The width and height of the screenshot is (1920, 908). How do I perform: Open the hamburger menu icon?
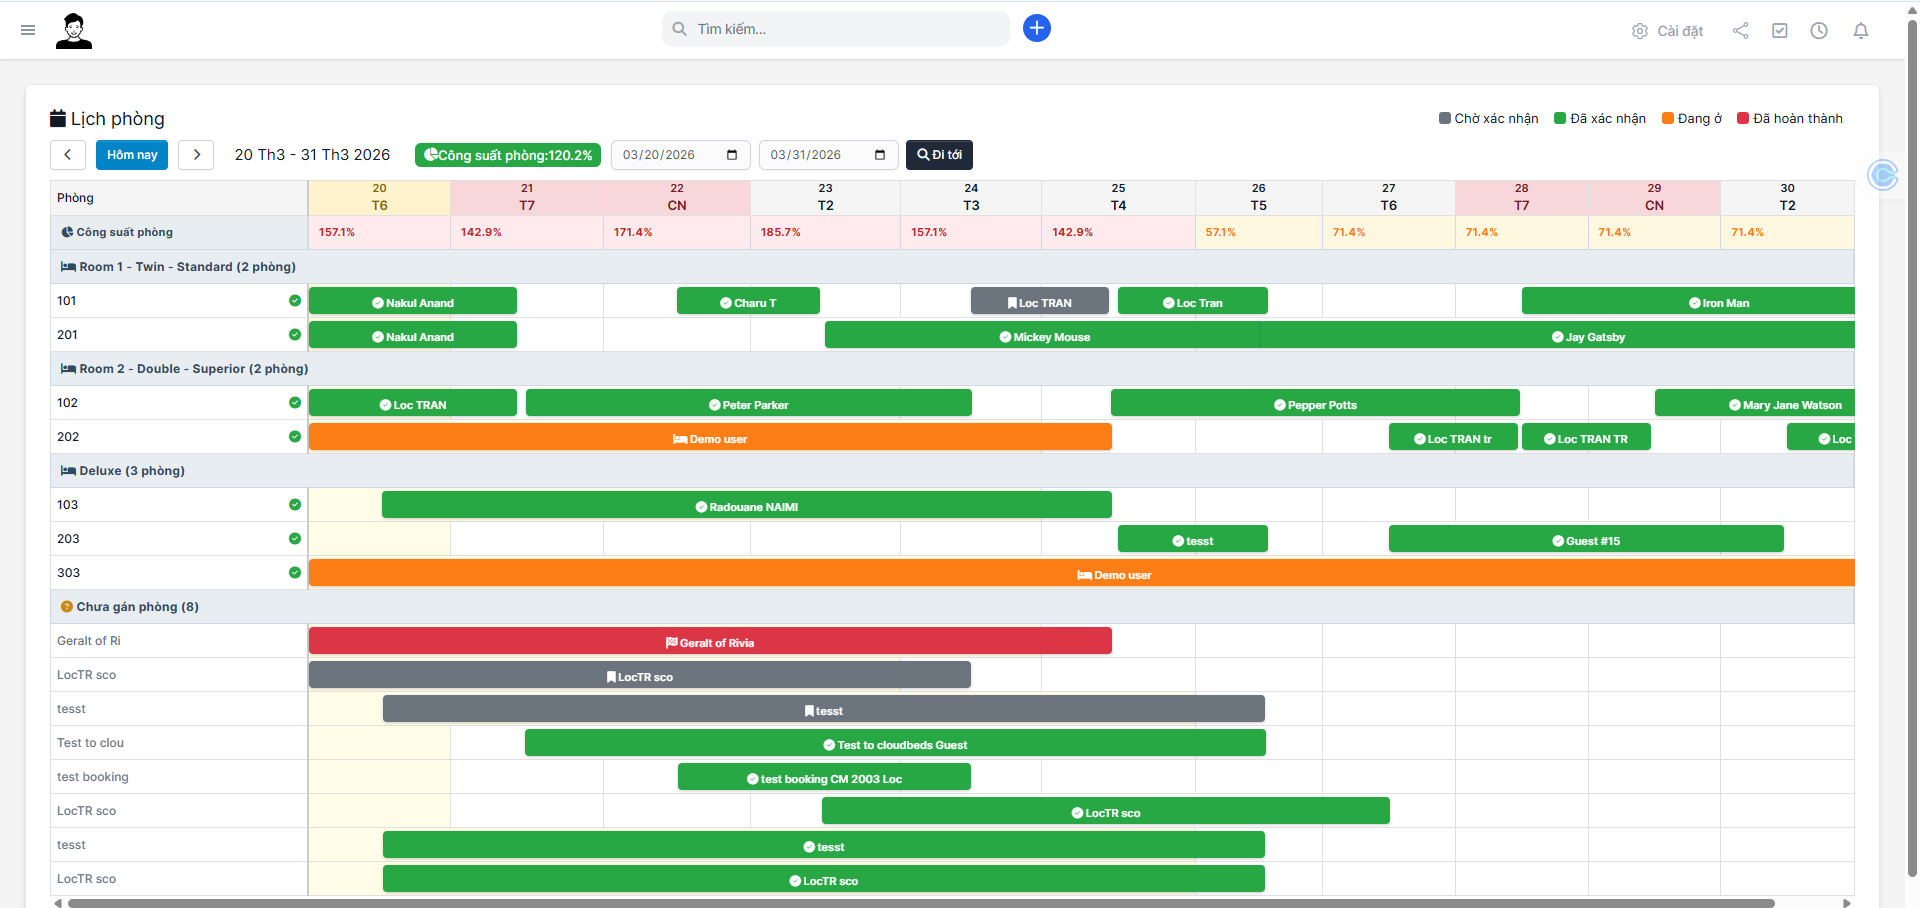[x=28, y=30]
